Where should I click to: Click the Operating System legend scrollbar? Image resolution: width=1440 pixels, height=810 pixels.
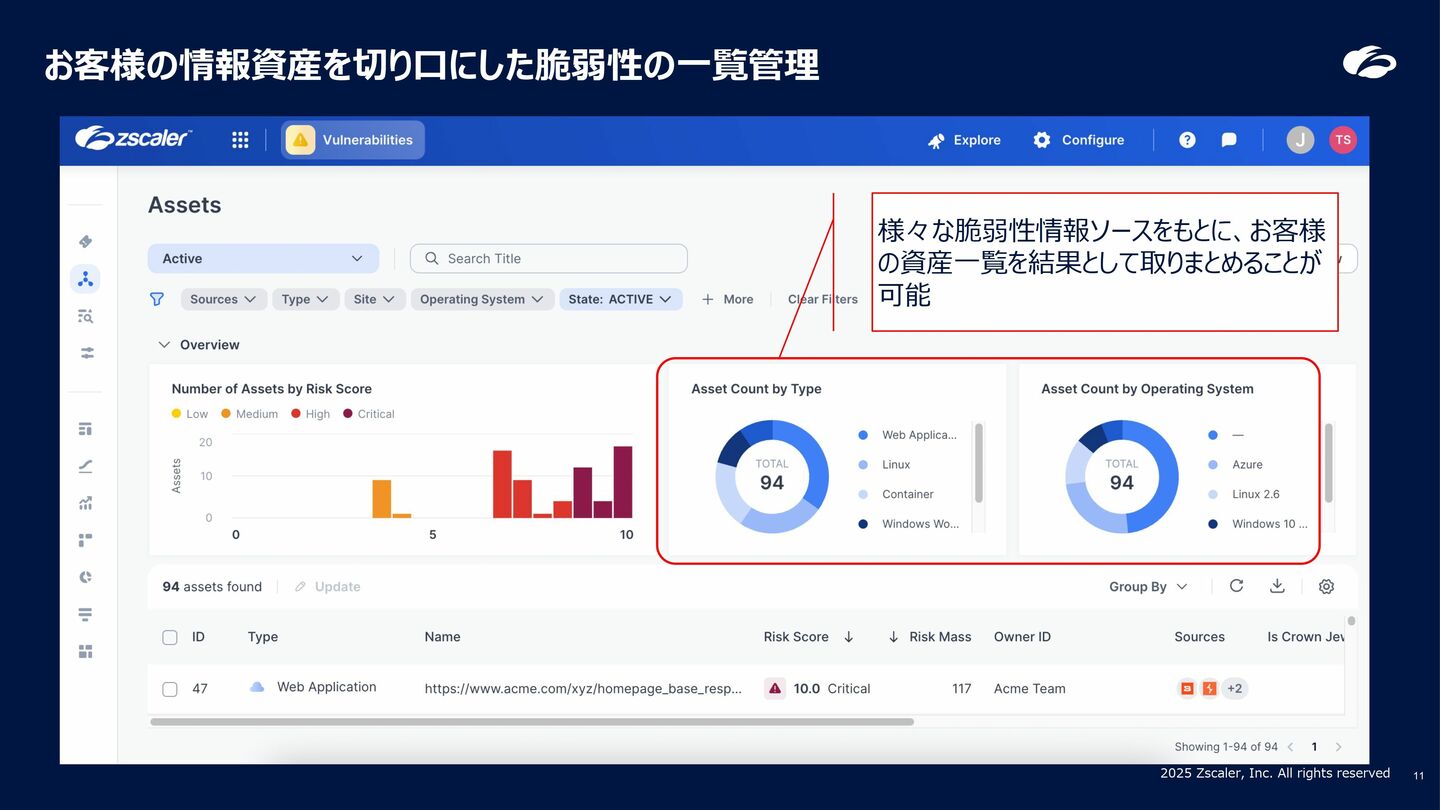[x=1329, y=463]
